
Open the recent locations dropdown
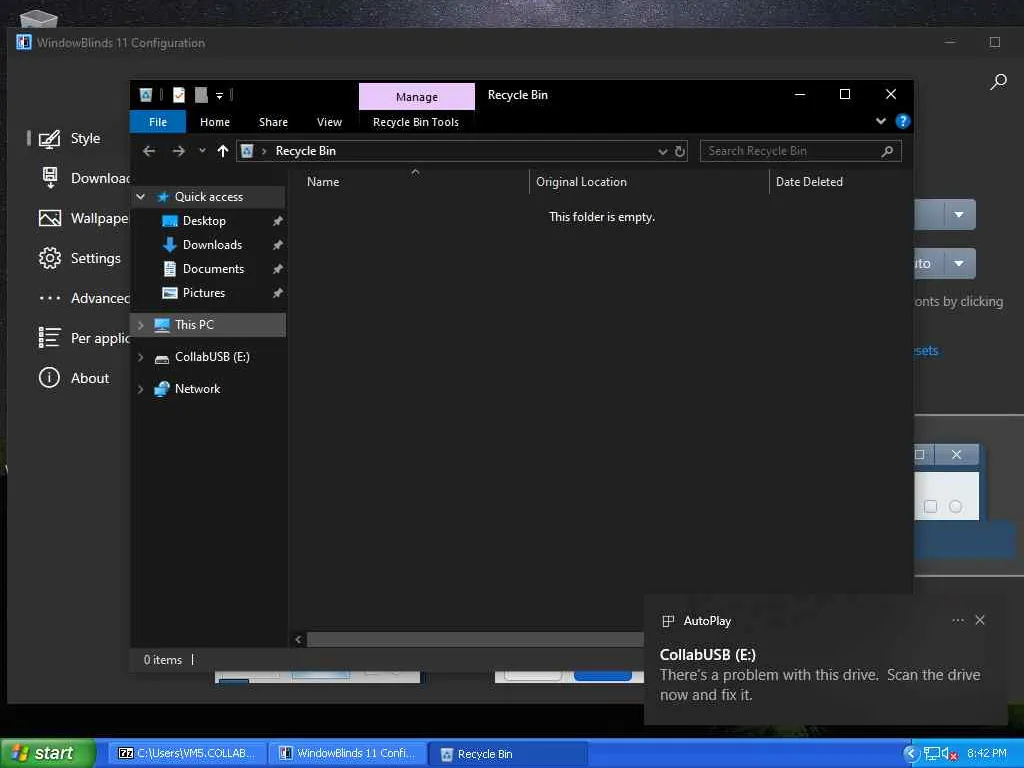click(x=202, y=150)
